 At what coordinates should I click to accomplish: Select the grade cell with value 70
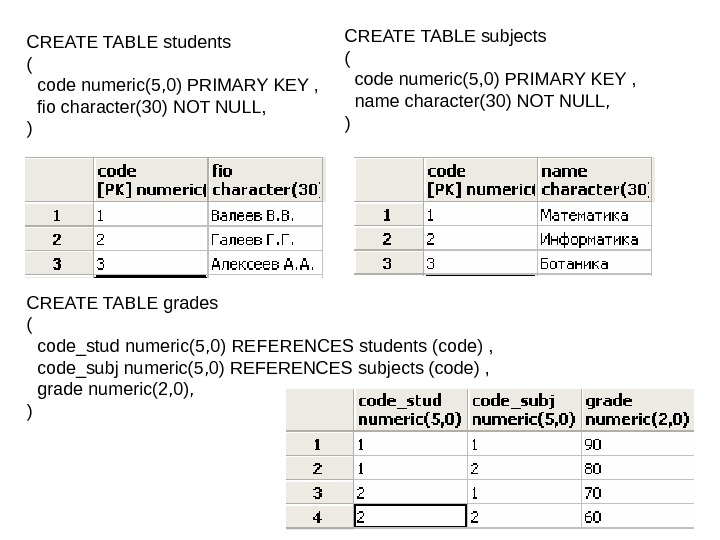[635, 492]
